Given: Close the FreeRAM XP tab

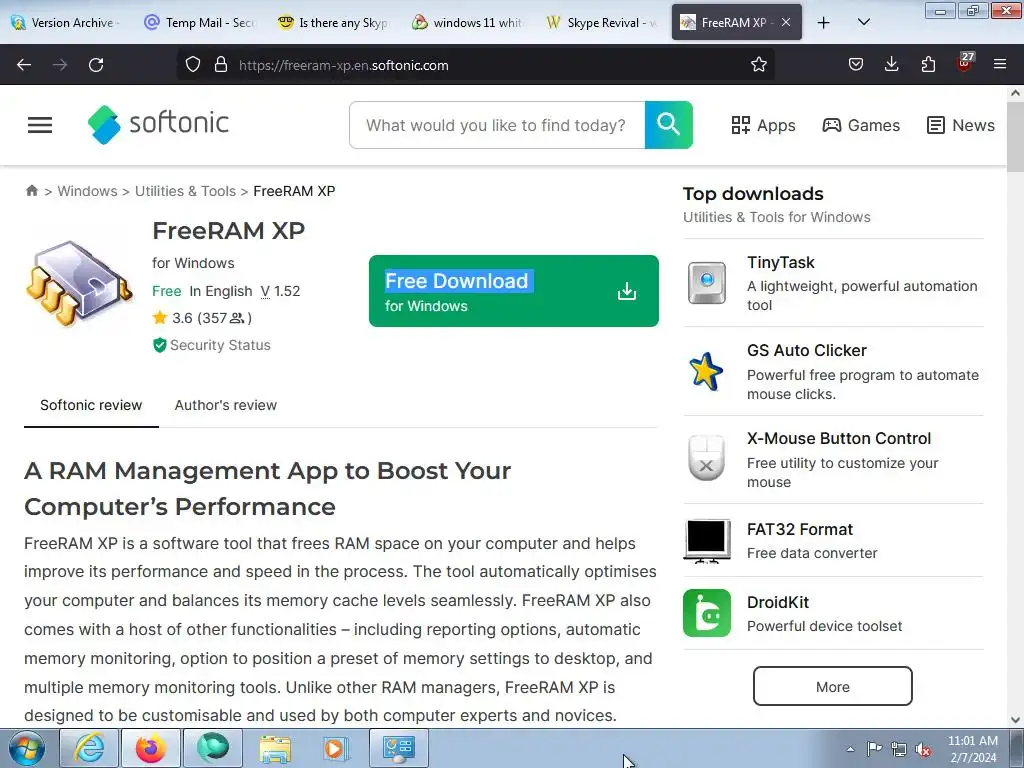Looking at the screenshot, I should [786, 22].
